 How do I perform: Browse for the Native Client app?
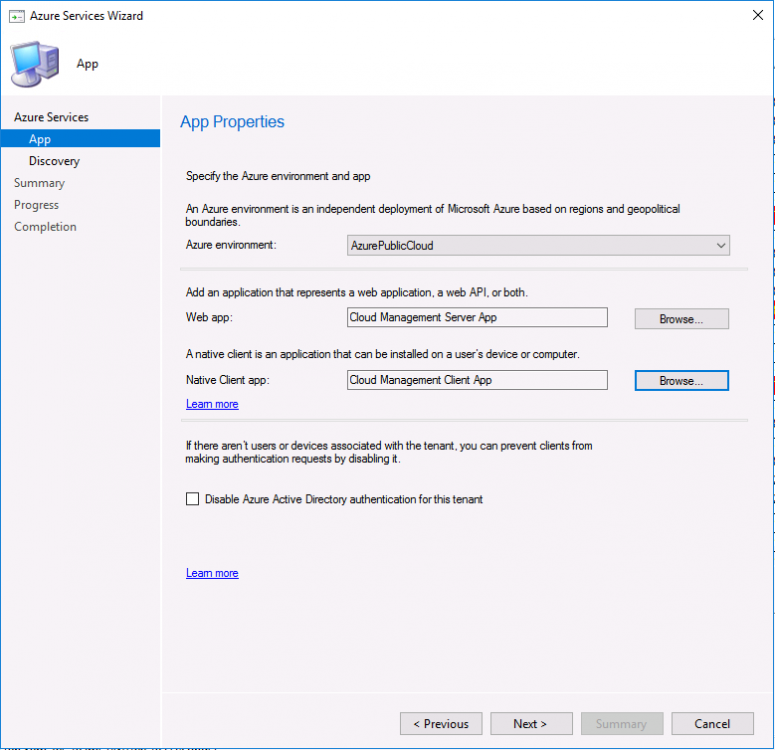click(681, 381)
